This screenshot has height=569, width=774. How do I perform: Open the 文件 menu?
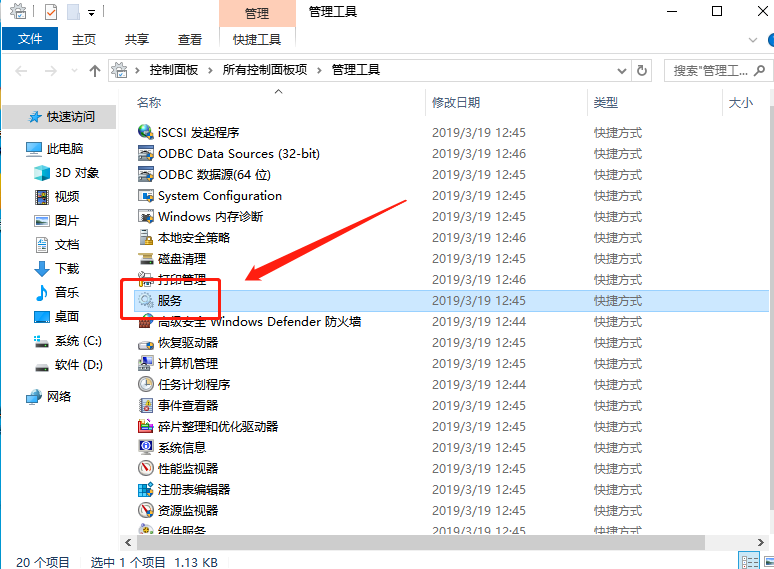click(30, 39)
